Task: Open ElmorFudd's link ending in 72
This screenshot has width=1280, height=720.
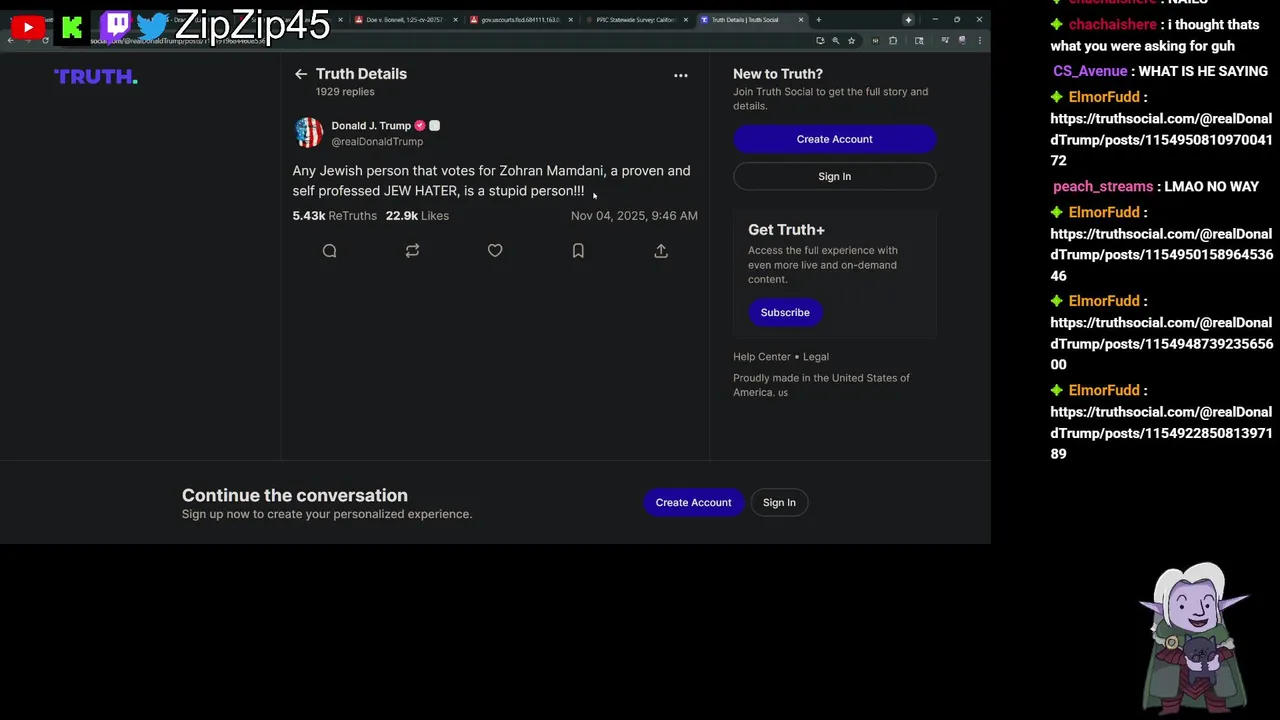Action: [1161, 139]
